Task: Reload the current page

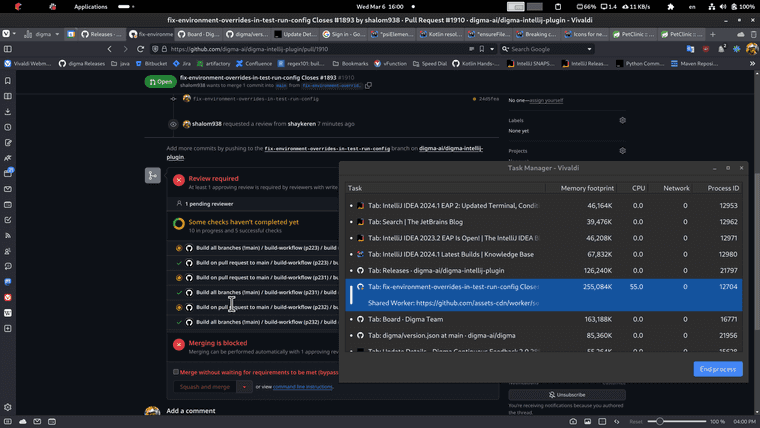Action: point(140,49)
